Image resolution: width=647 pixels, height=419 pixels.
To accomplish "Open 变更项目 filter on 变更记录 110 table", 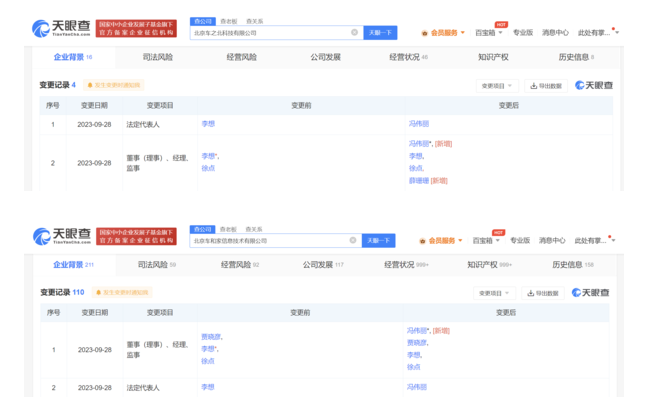I will pos(494,293).
